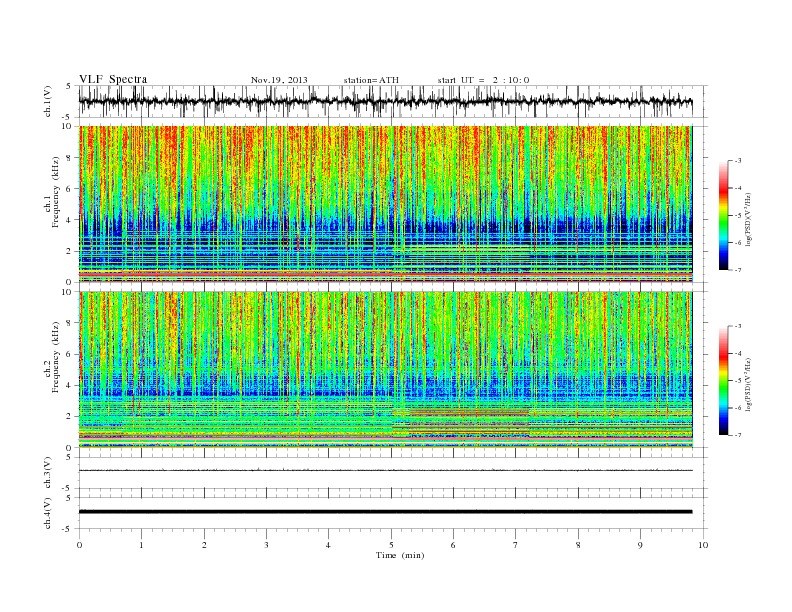The height and width of the screenshot is (612, 792).
Task: Click the ch.2 colorbar '-6' tick label
Action: 738,408
